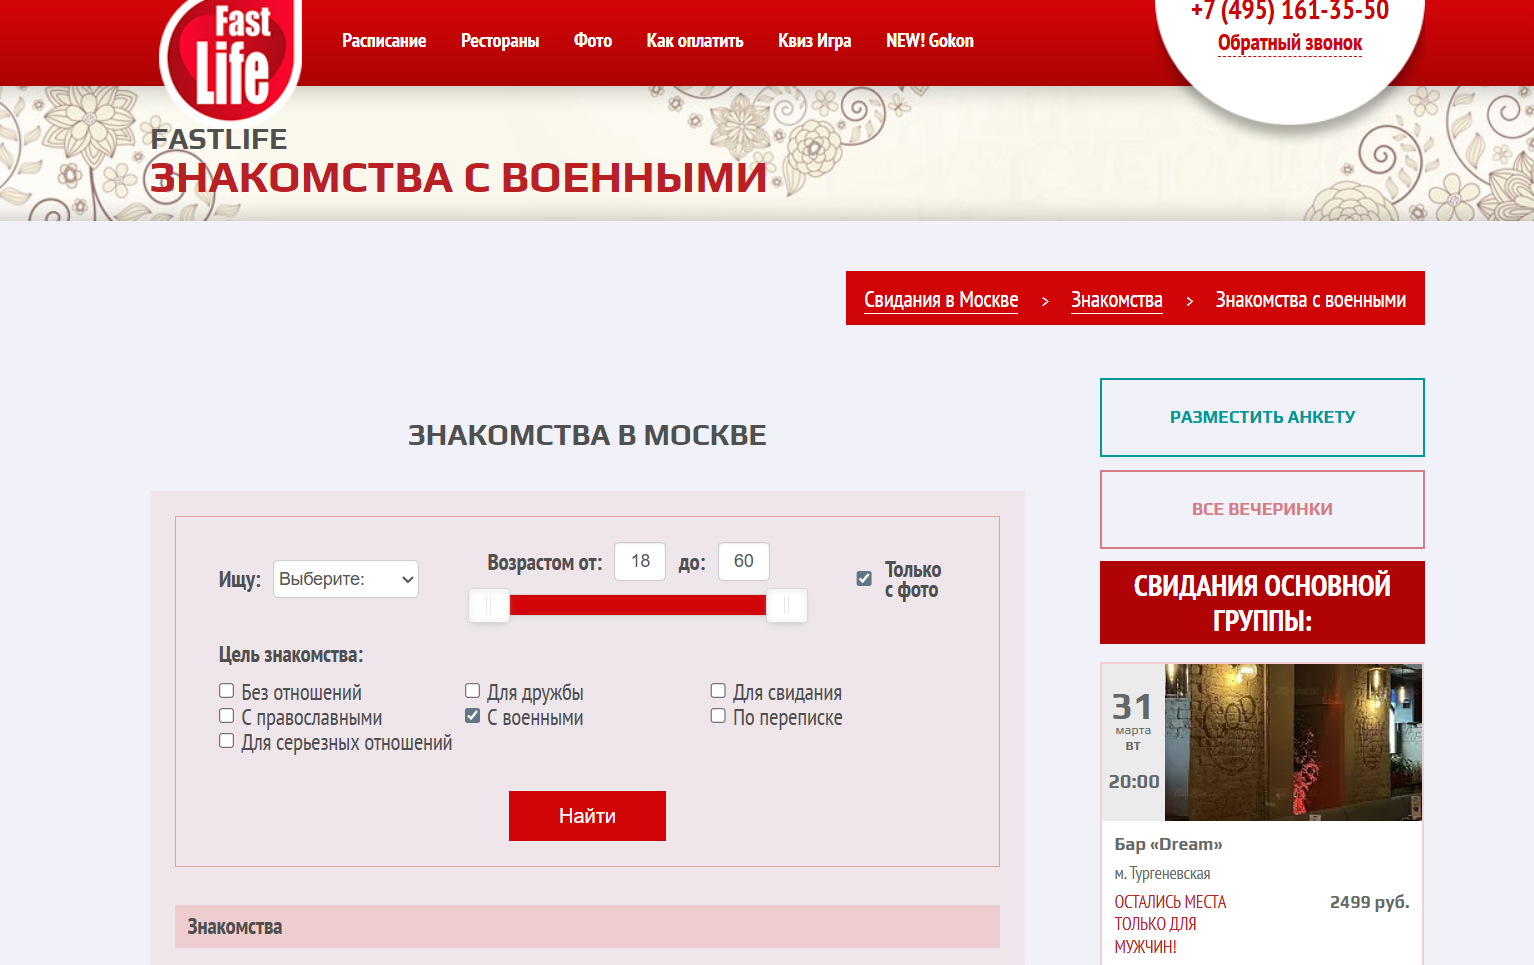Click the phone number +7 (495) 161-35-50

click(x=1290, y=11)
